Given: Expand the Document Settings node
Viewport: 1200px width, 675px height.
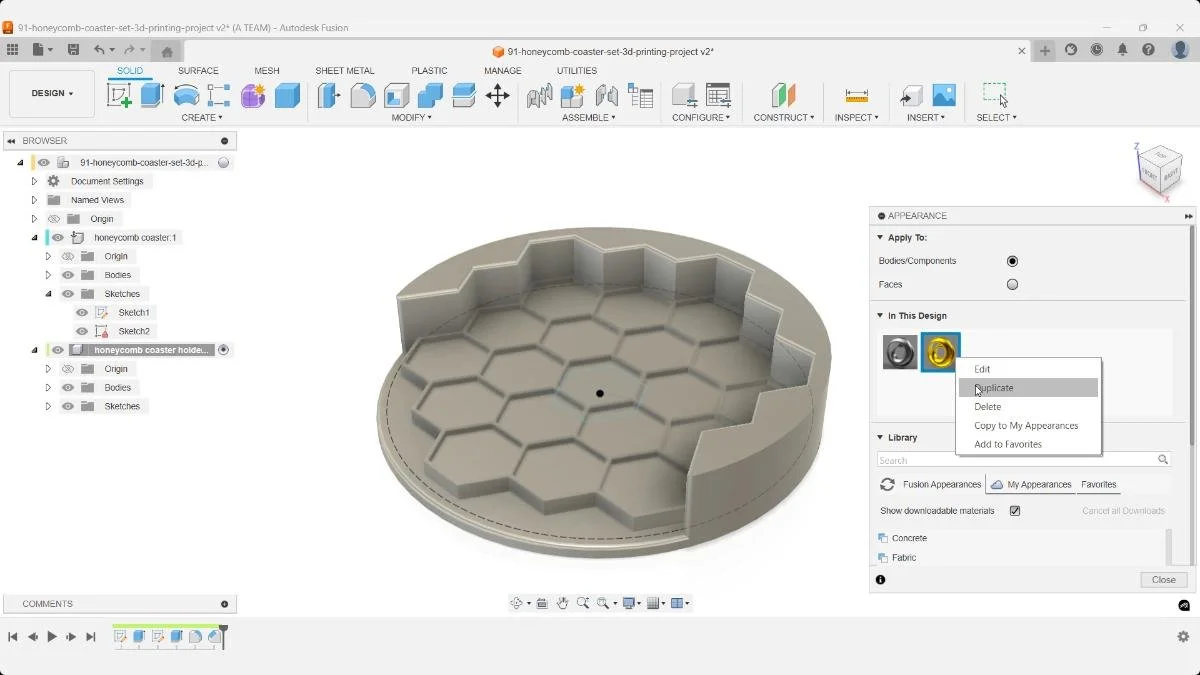Looking at the screenshot, I should click(x=33, y=181).
